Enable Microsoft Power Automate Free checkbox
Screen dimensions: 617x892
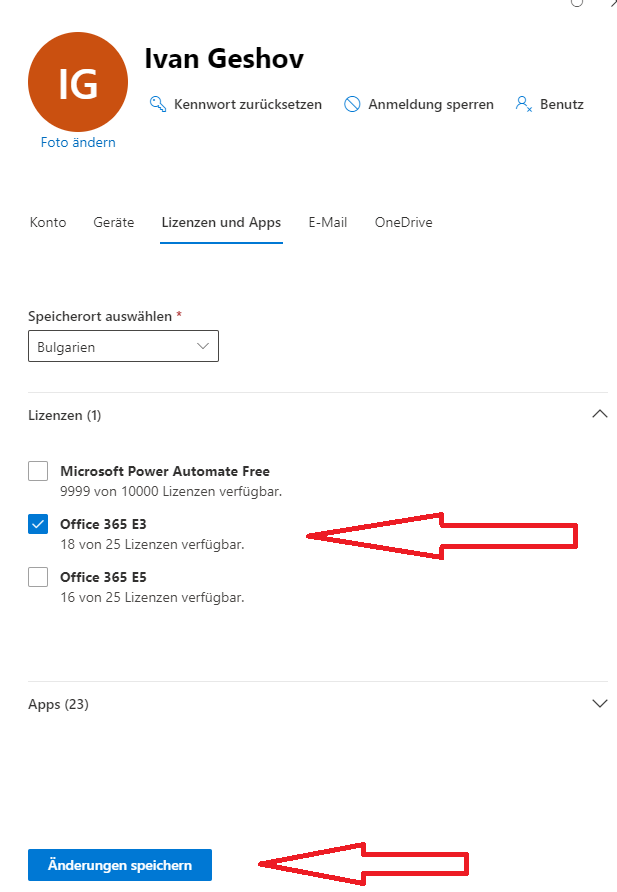(38, 471)
